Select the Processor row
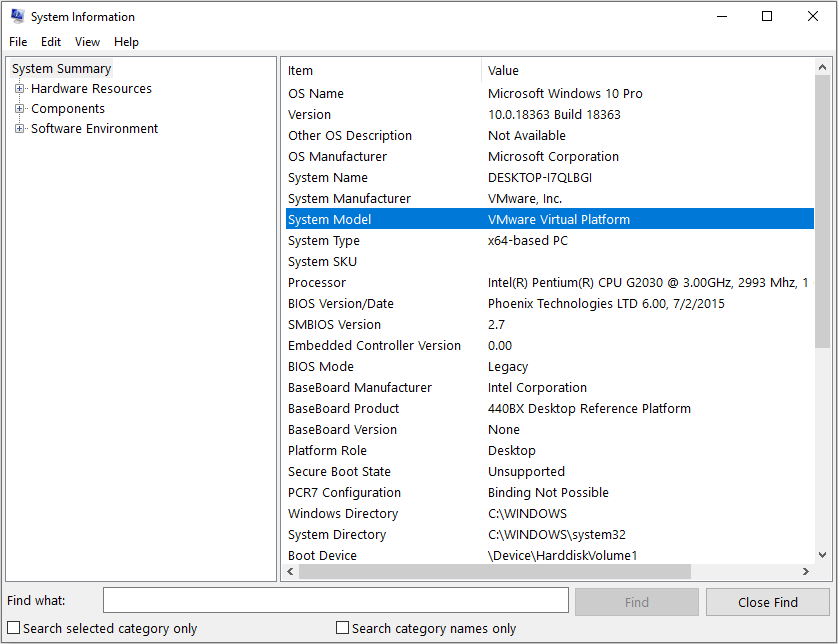Viewport: 838px width, 644px height. [550, 282]
